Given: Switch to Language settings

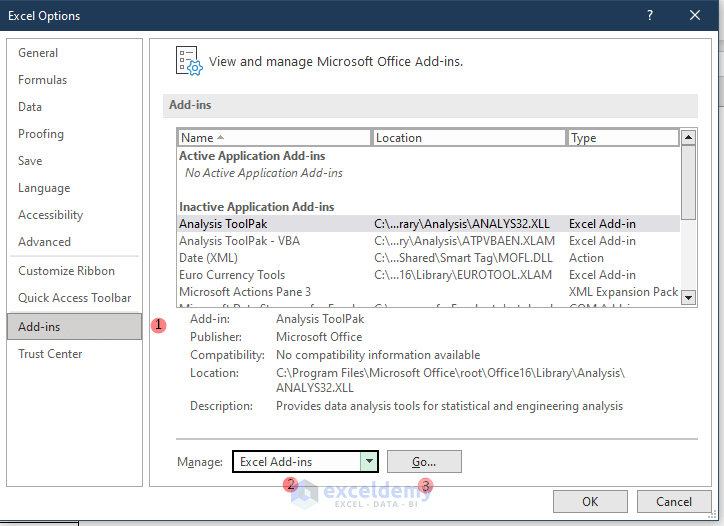Looking at the screenshot, I should (x=44, y=188).
